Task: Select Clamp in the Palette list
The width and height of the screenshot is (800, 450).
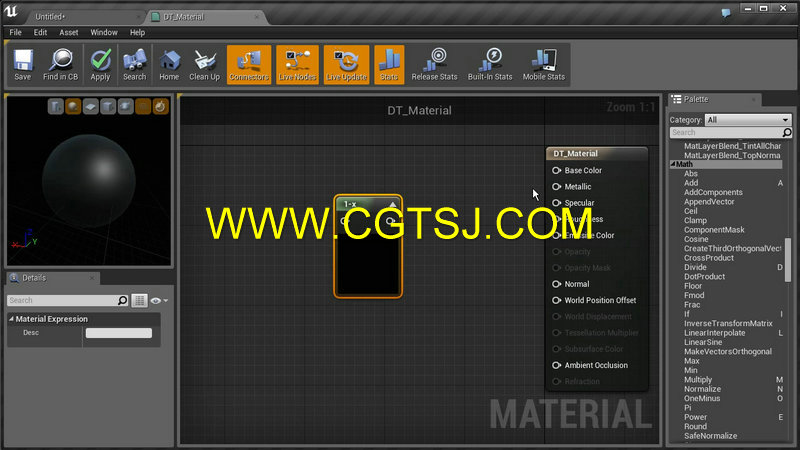Action: point(695,220)
